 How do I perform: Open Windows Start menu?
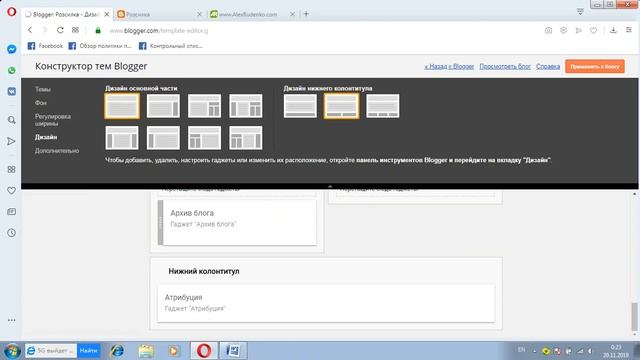pos(12,351)
